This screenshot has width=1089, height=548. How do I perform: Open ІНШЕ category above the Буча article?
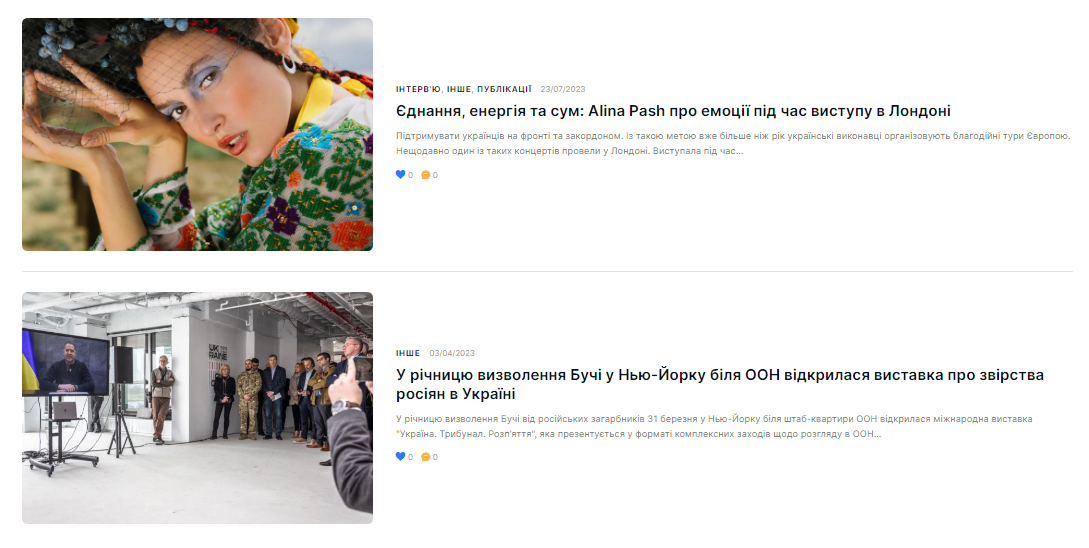pyautogui.click(x=408, y=353)
